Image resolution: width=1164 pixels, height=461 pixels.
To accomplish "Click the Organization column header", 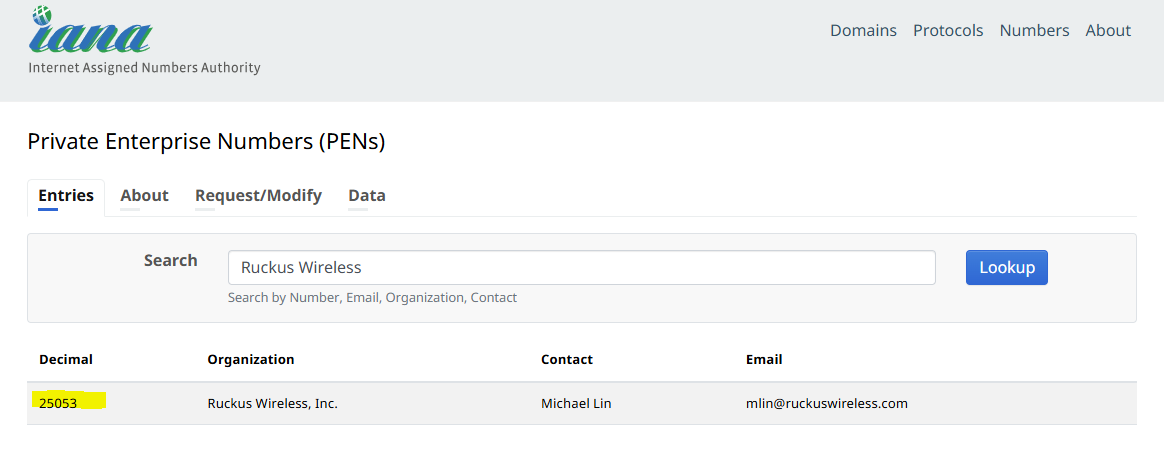I will [251, 360].
